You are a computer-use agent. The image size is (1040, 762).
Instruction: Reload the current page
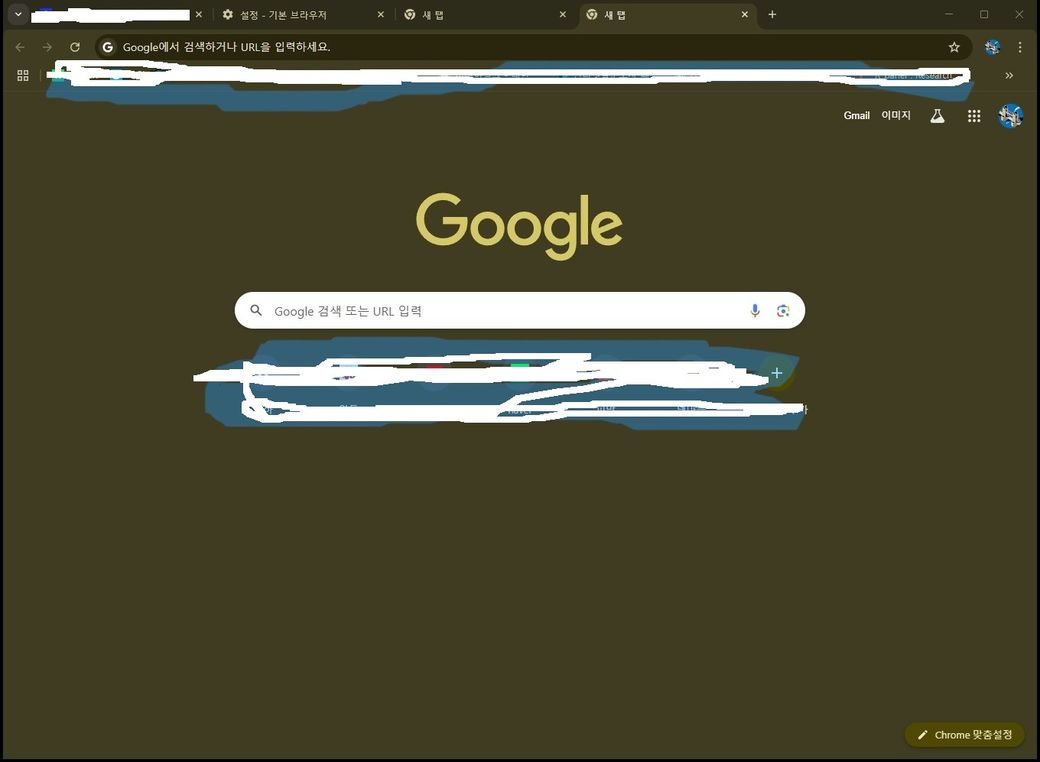pyautogui.click(x=75, y=47)
